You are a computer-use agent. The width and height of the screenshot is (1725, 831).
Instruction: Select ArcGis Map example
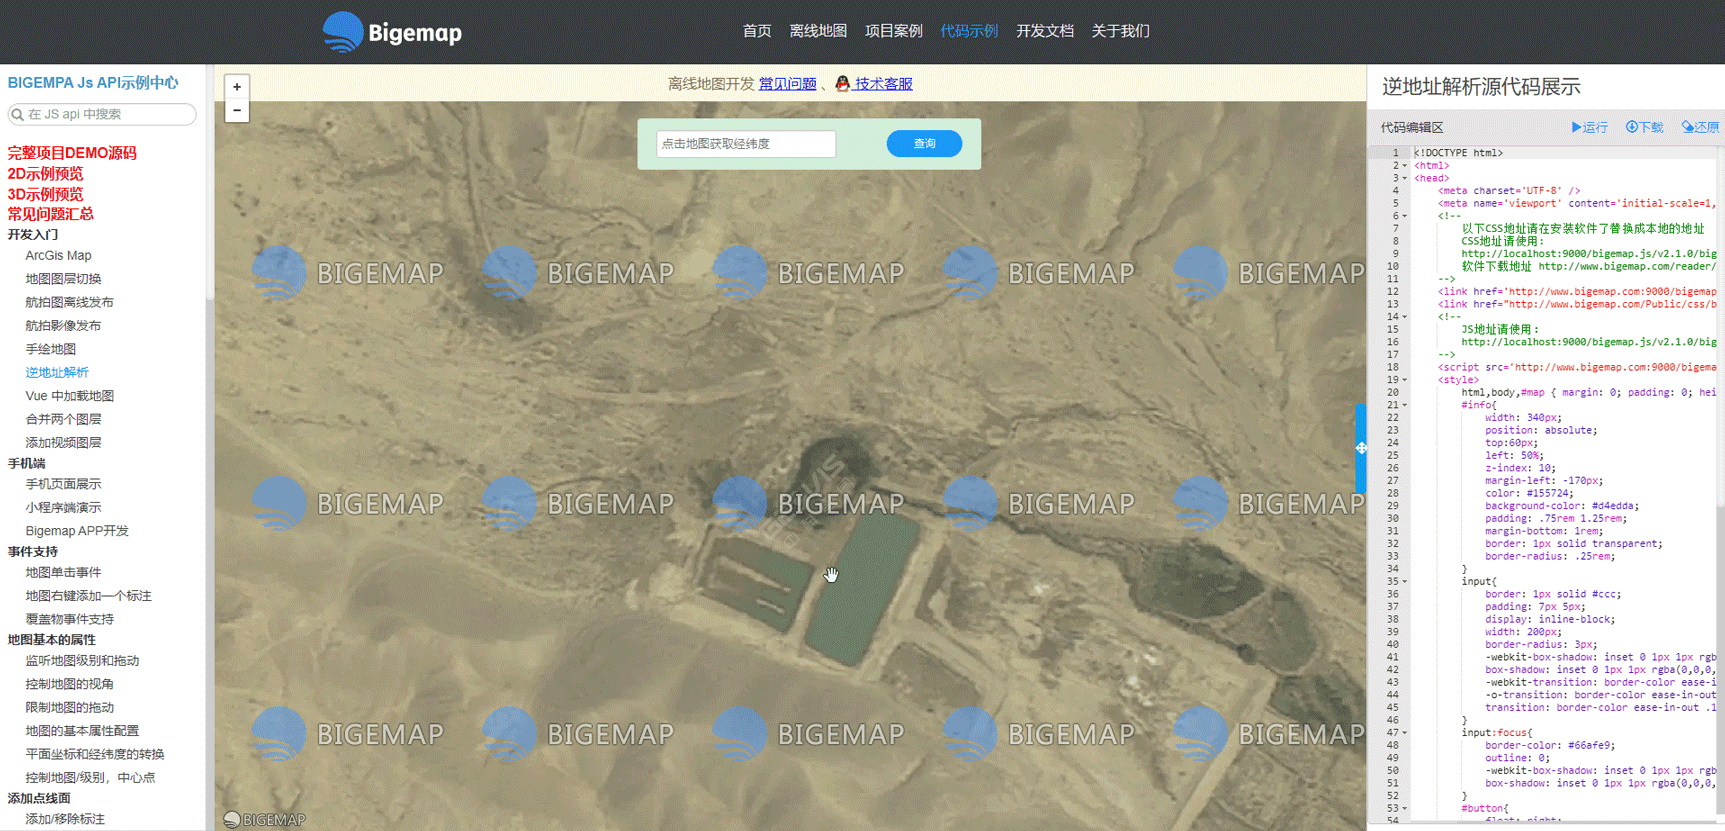tap(58, 256)
